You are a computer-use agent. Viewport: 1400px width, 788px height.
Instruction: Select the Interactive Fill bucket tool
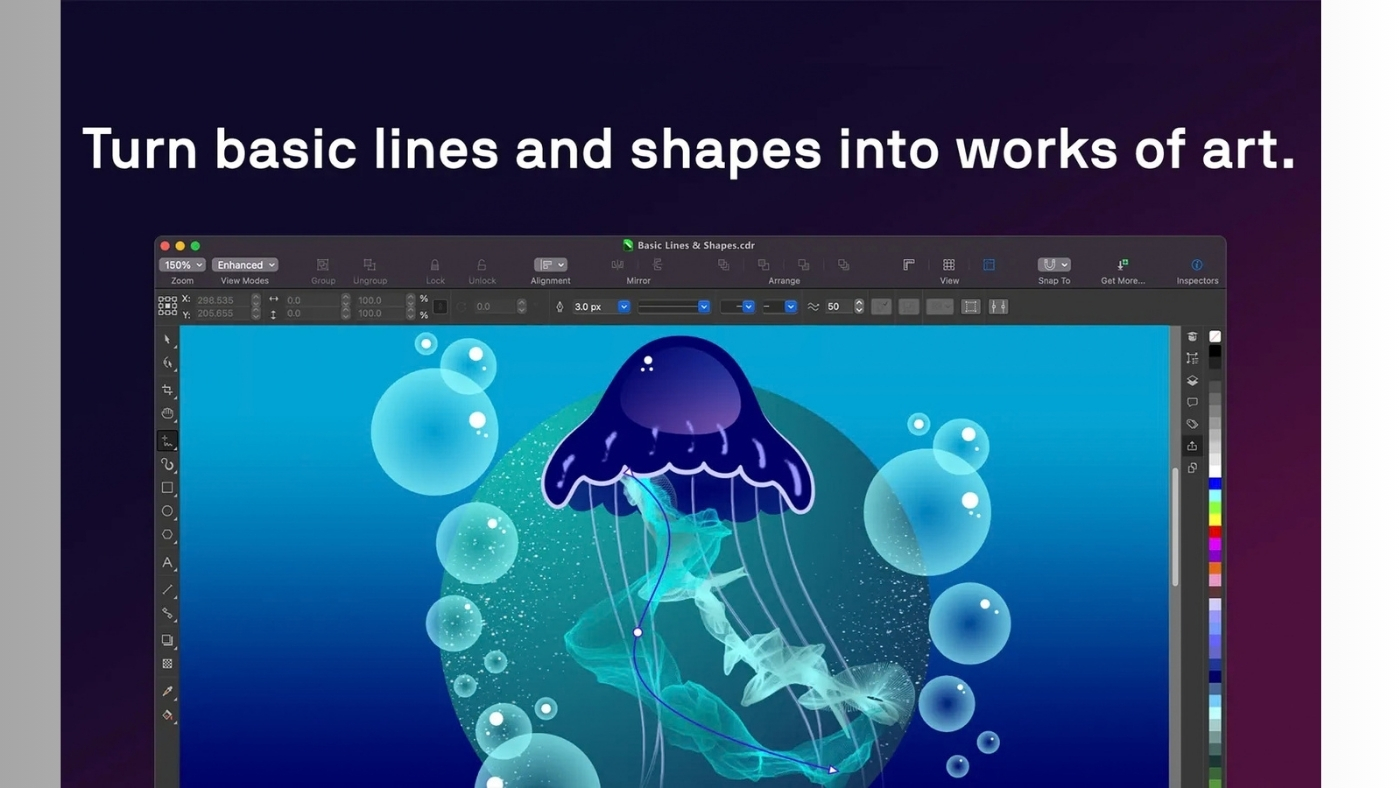pyautogui.click(x=167, y=715)
